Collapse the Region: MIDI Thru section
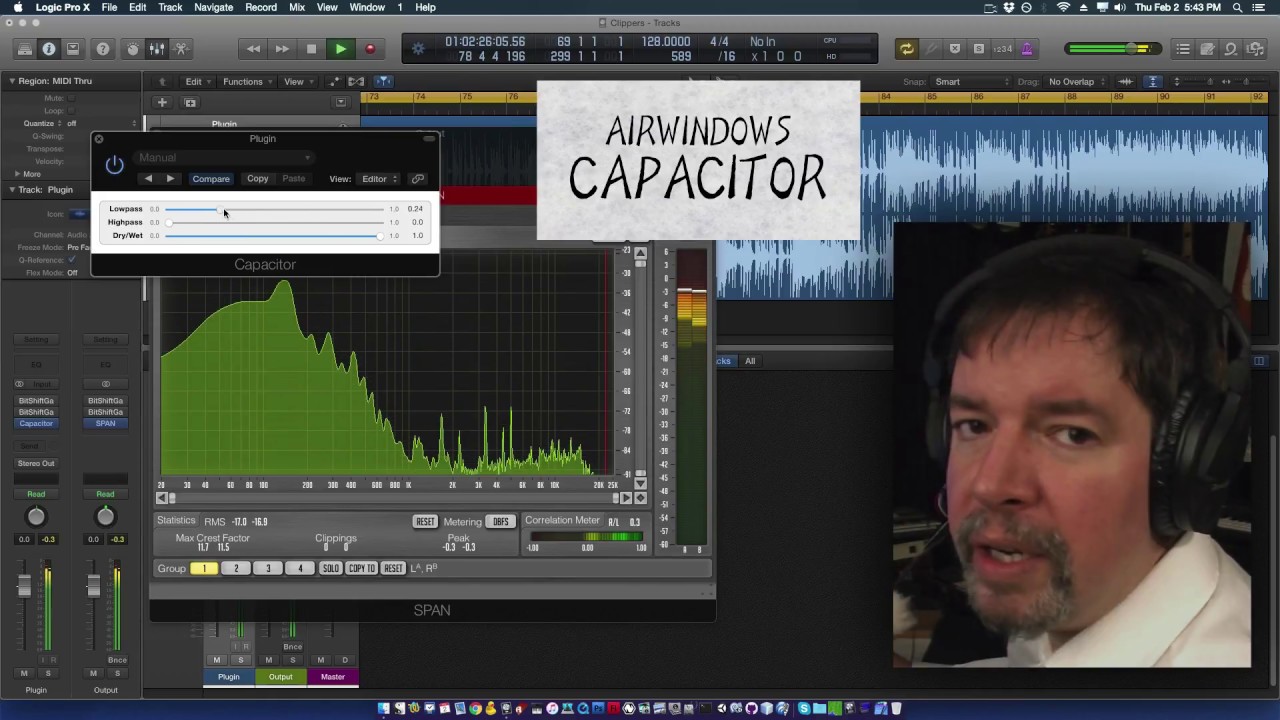 tap(12, 81)
